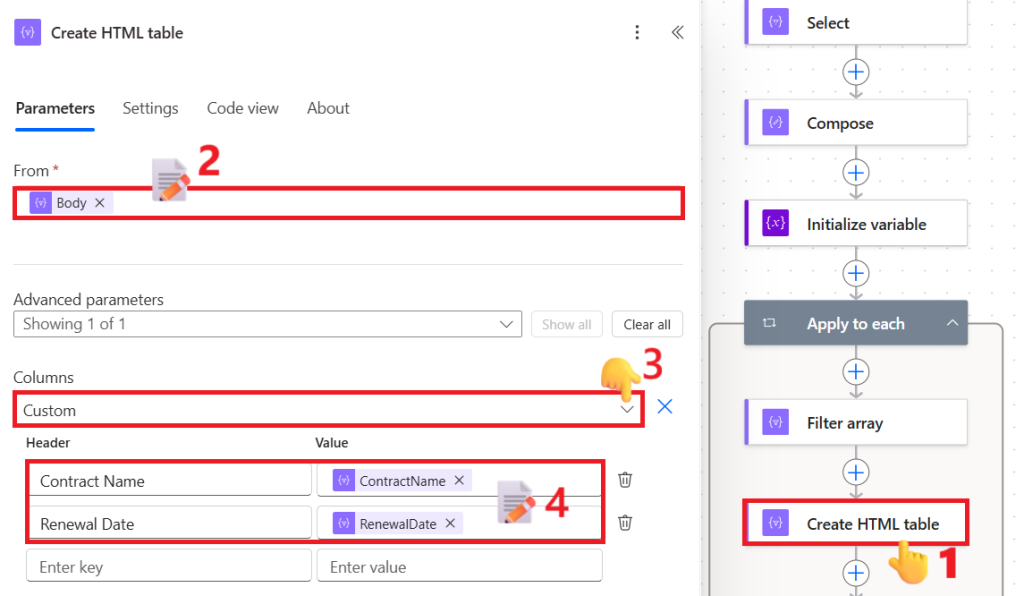Click the Clear all button
Viewport: 1024px width, 596px height.
(x=647, y=324)
